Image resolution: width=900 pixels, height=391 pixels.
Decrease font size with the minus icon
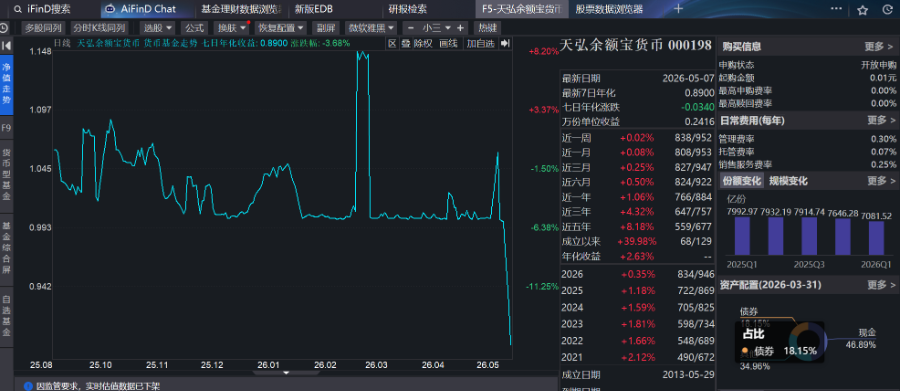point(411,28)
